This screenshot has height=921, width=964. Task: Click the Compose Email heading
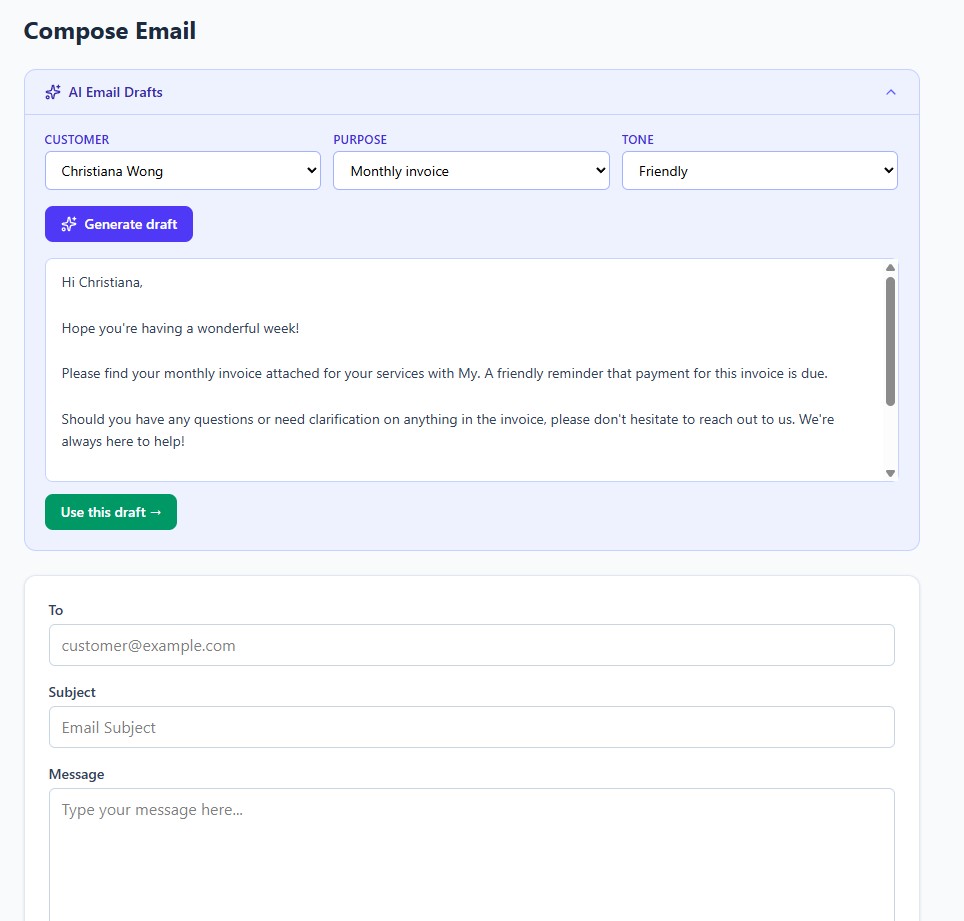[110, 31]
